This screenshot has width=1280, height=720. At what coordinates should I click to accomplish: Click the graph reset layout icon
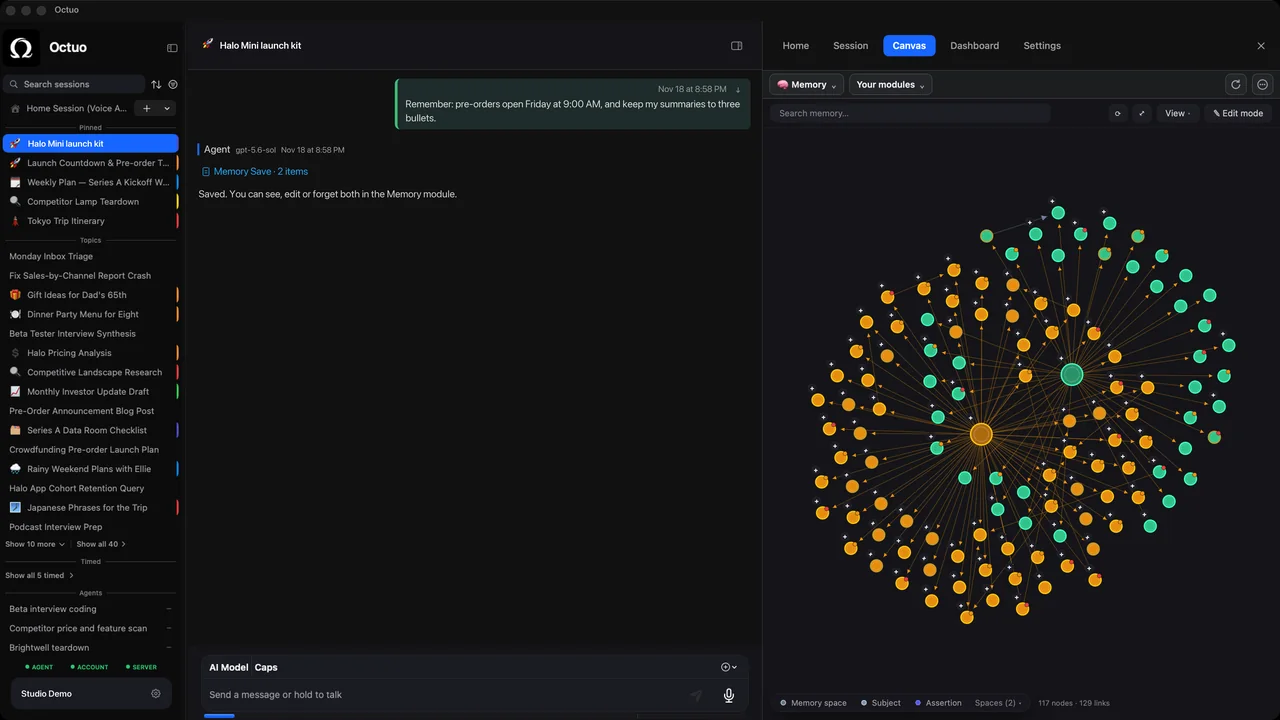(x=1118, y=113)
